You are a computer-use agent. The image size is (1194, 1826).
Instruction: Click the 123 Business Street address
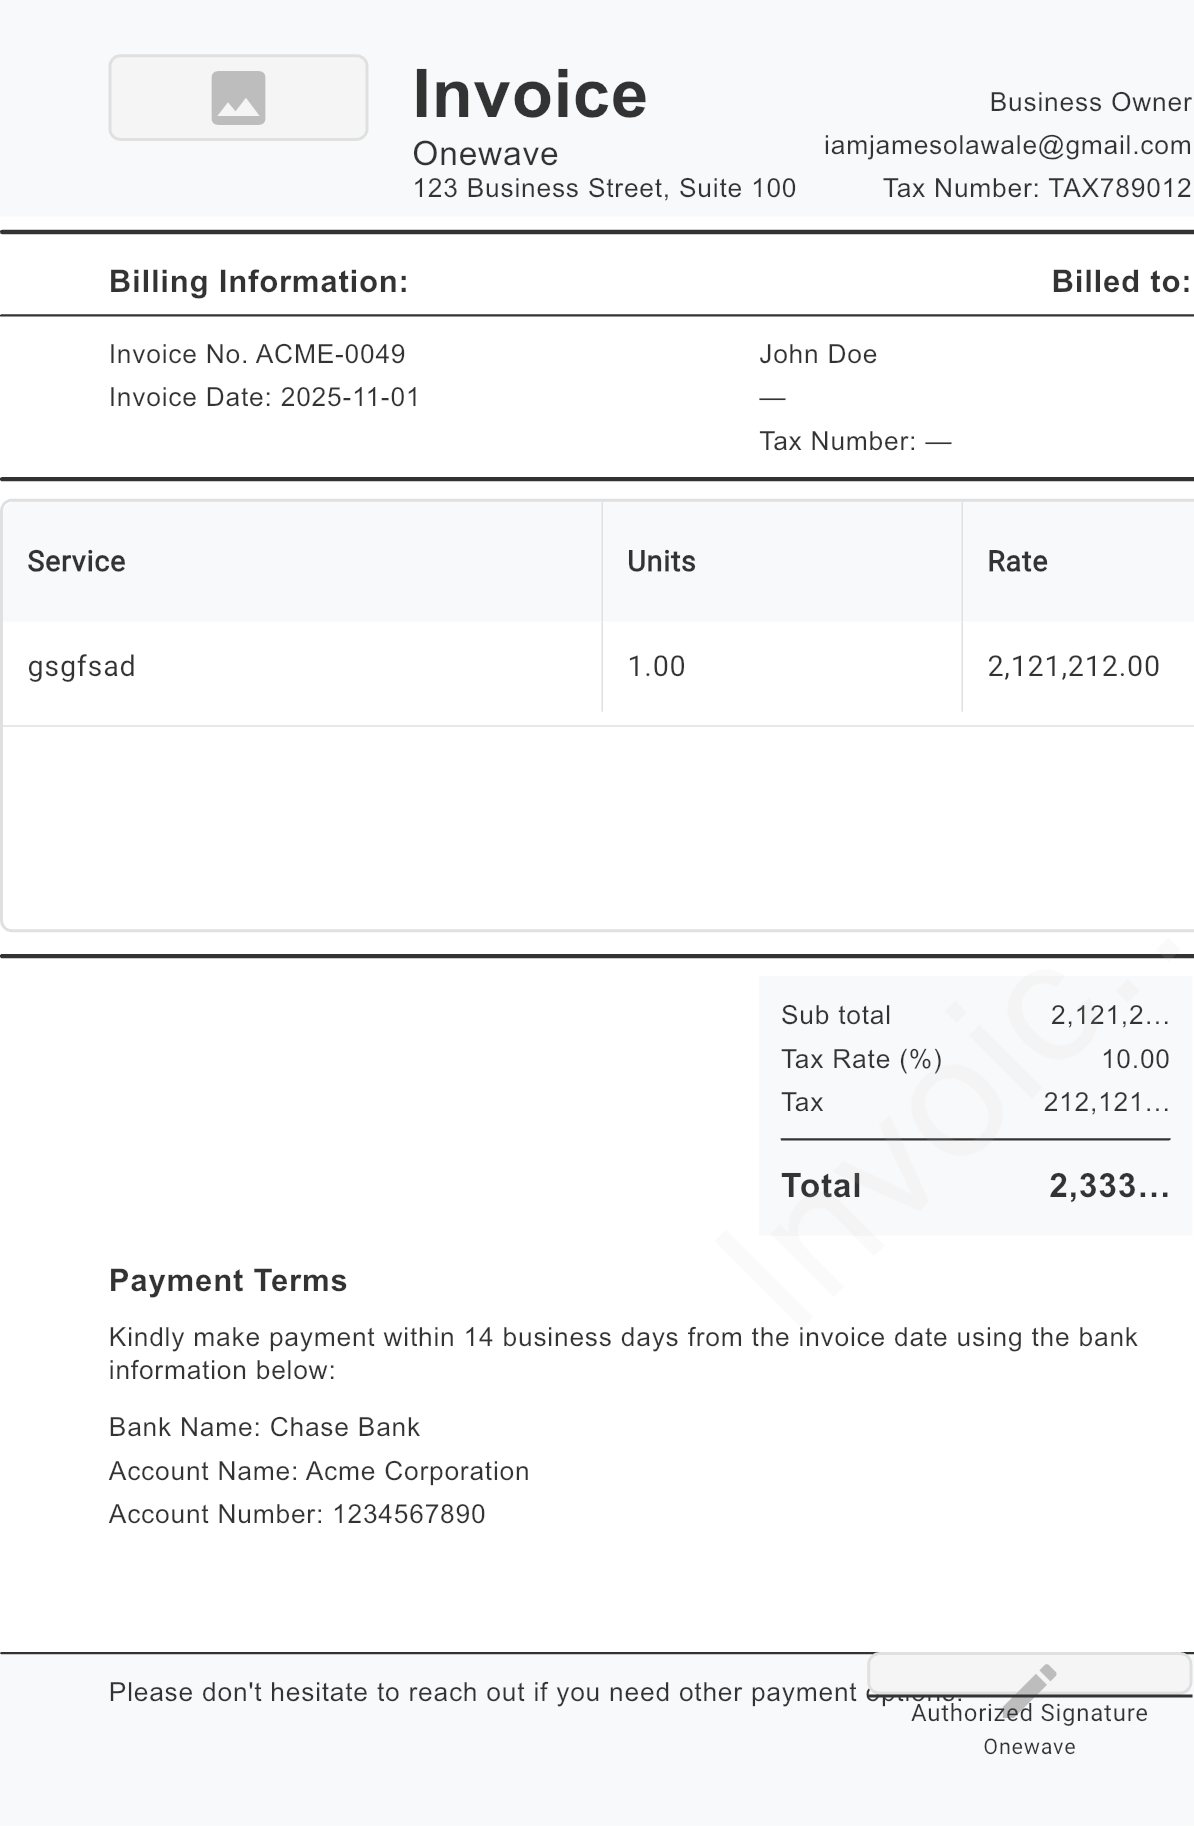point(604,188)
